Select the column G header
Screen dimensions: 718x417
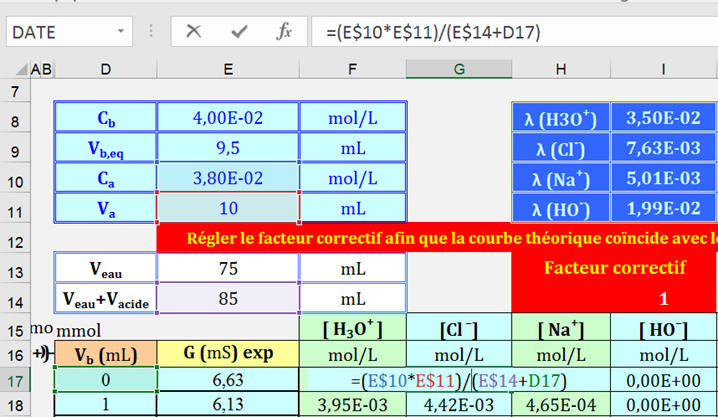(x=458, y=69)
